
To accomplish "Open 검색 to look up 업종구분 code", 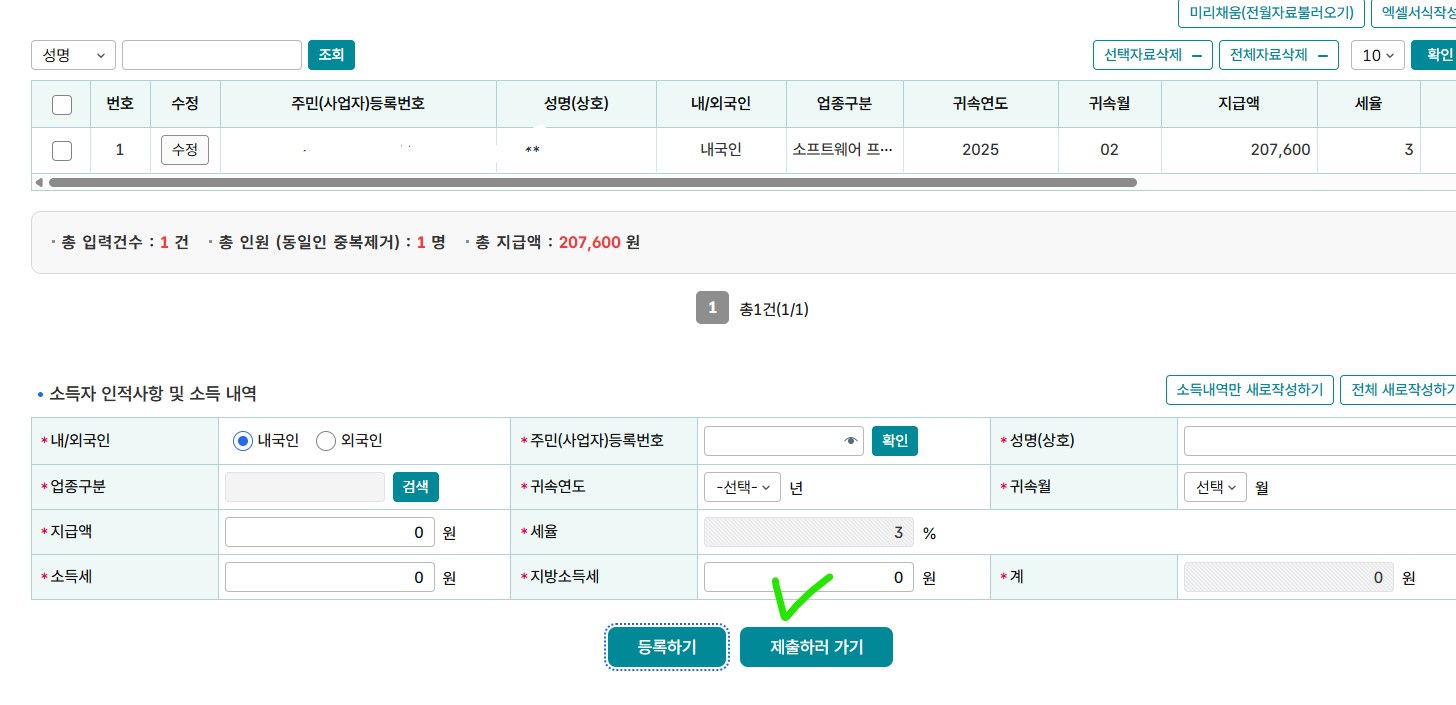I will pos(415,487).
